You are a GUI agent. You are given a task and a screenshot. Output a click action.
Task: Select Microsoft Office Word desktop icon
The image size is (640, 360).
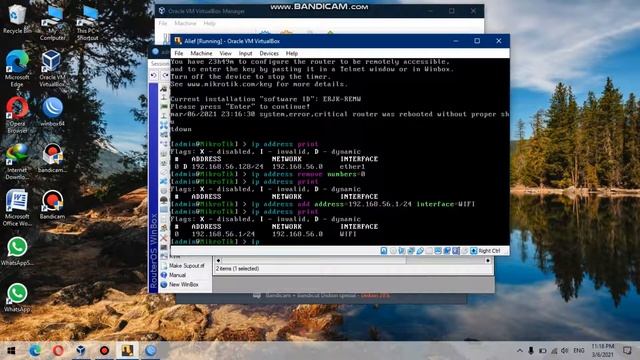(17, 208)
